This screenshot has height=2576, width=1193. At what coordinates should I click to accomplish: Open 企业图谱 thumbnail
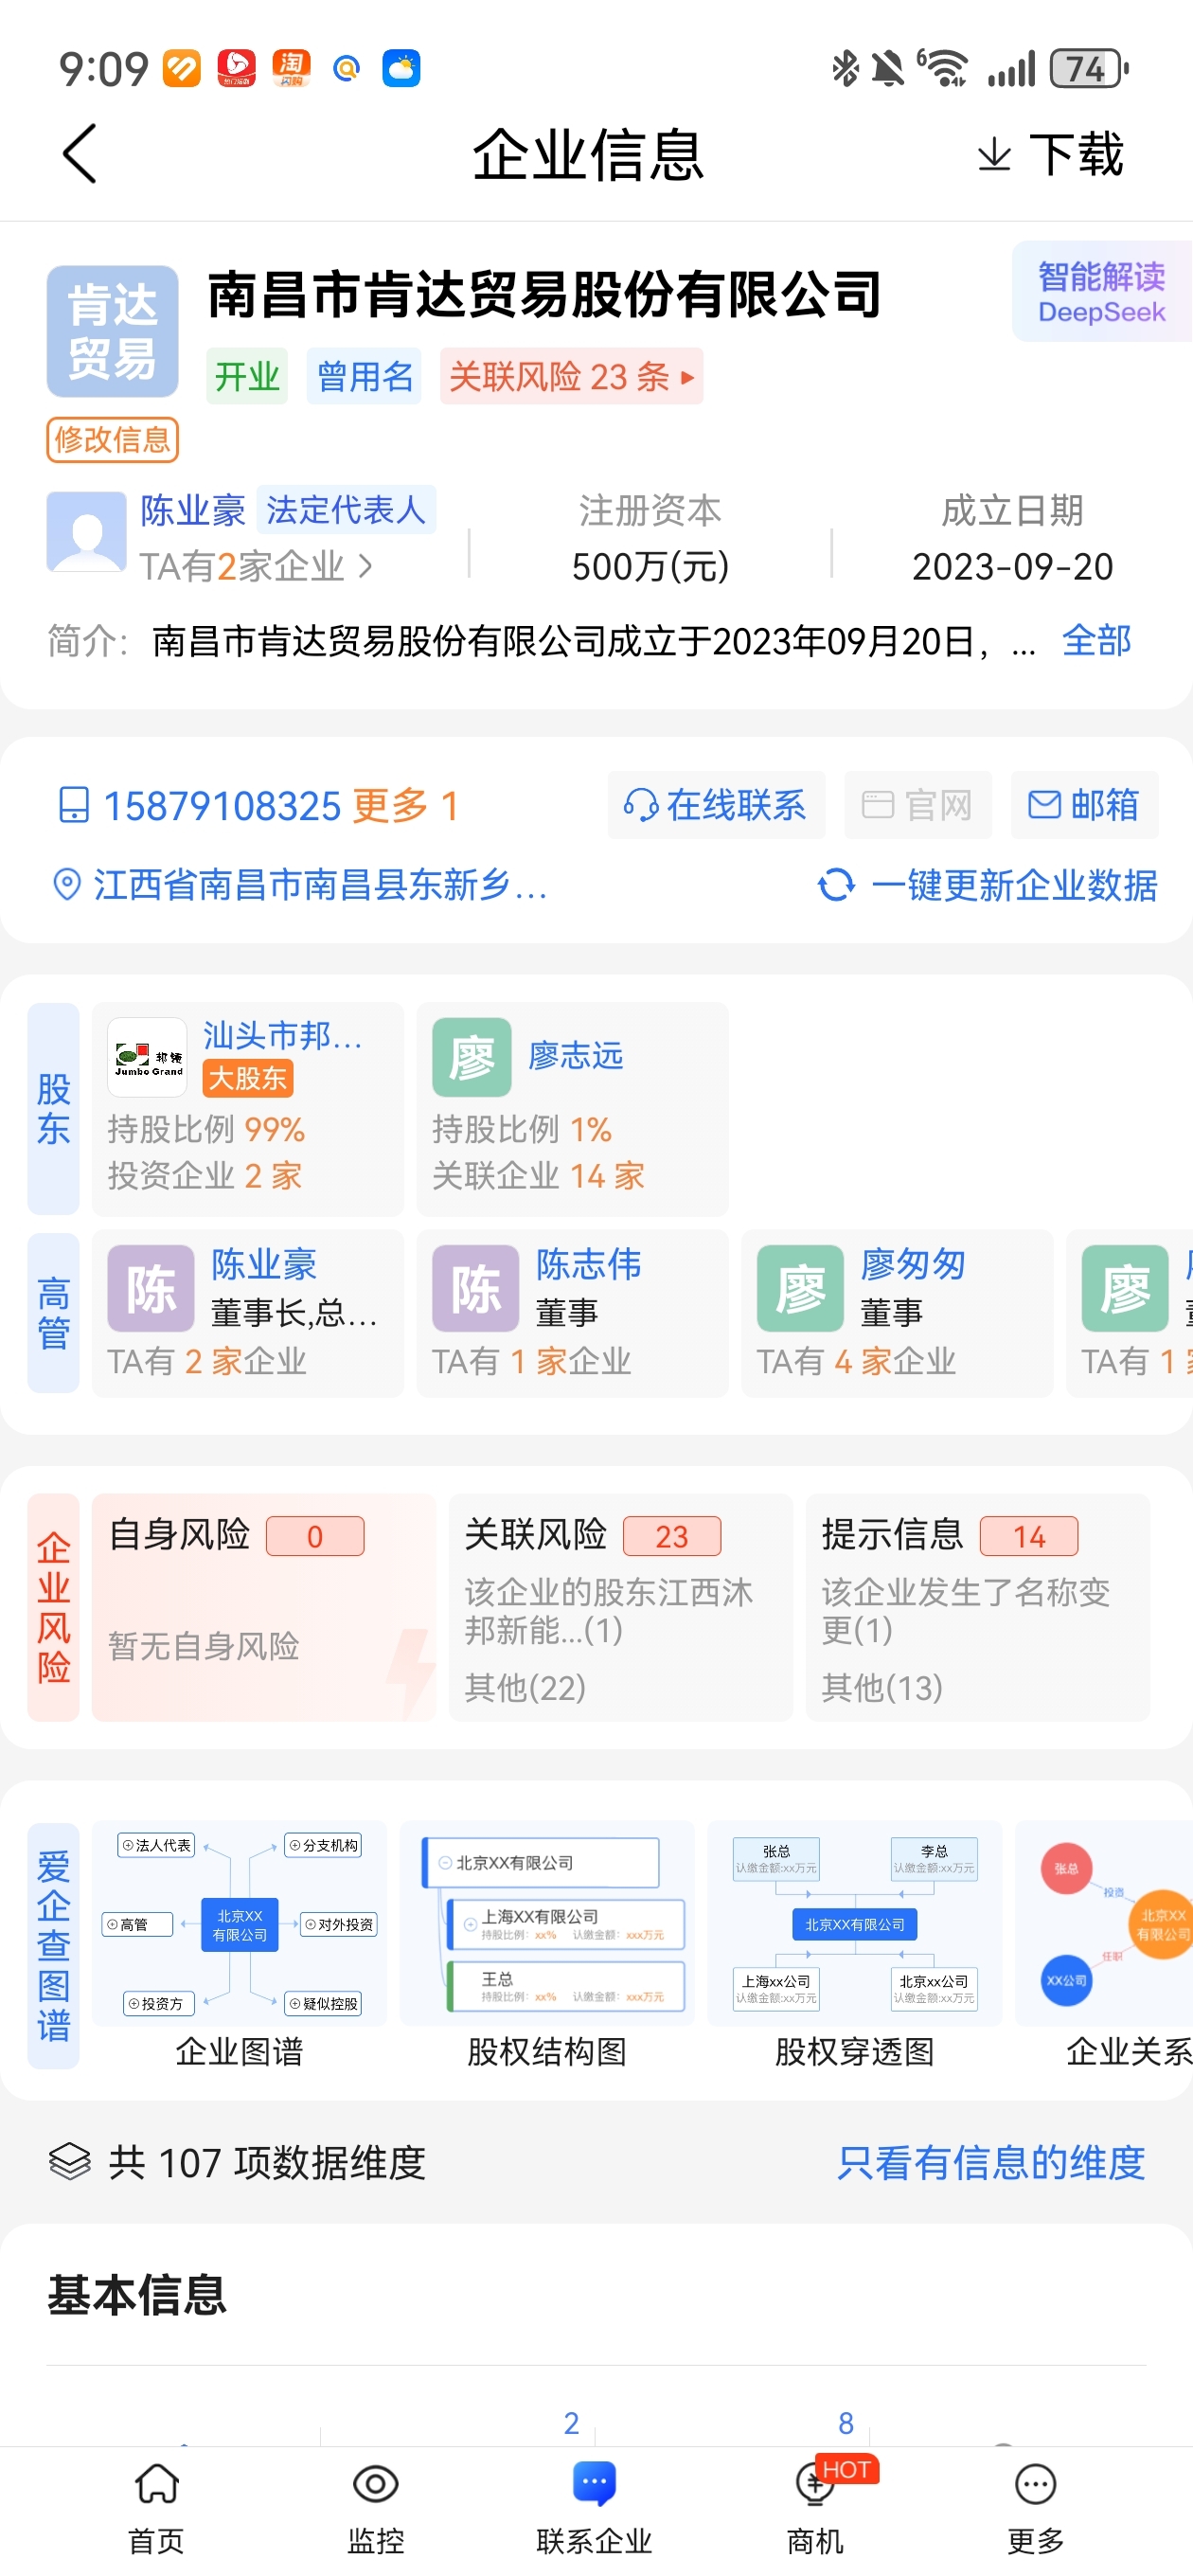[240, 1924]
